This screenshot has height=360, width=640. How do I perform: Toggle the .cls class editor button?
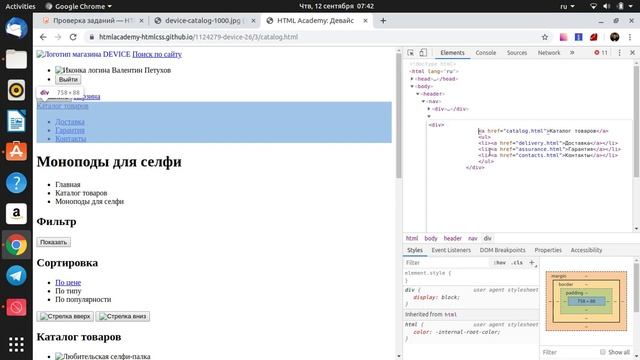click(517, 263)
